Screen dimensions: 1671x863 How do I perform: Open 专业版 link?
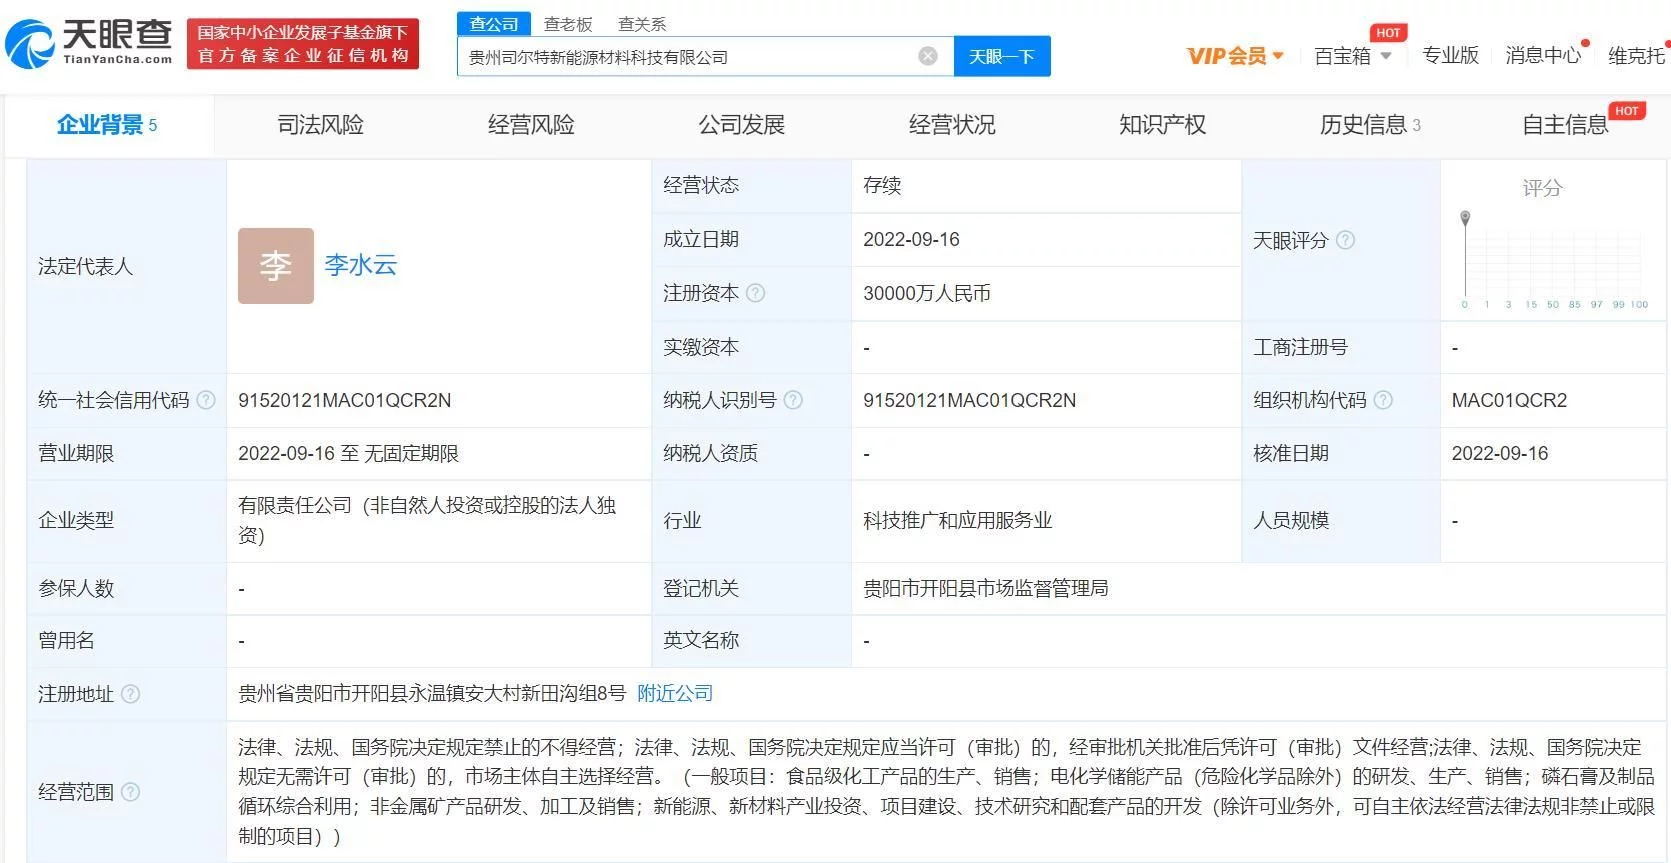click(x=1450, y=56)
